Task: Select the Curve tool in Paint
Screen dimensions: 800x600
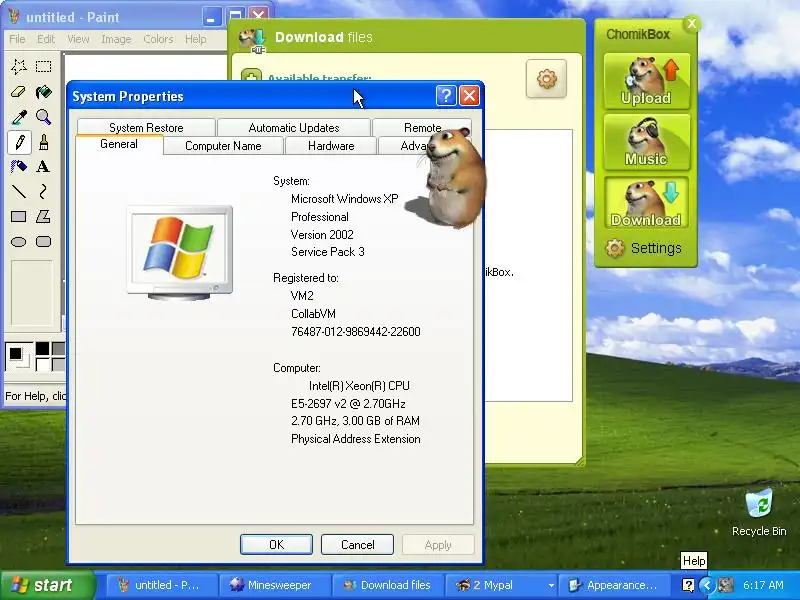Action: [x=44, y=192]
